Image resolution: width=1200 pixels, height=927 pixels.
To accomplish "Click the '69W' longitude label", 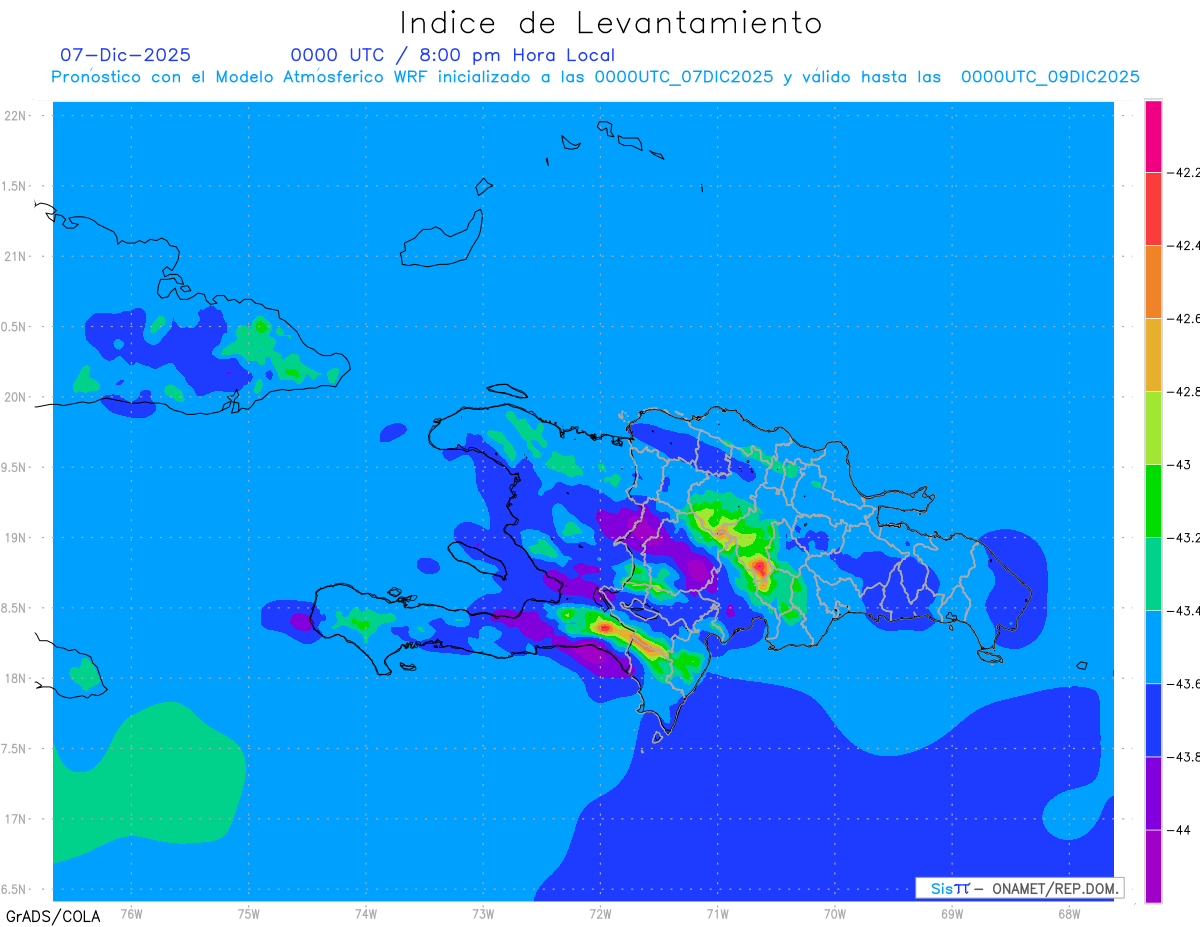I will 952,912.
